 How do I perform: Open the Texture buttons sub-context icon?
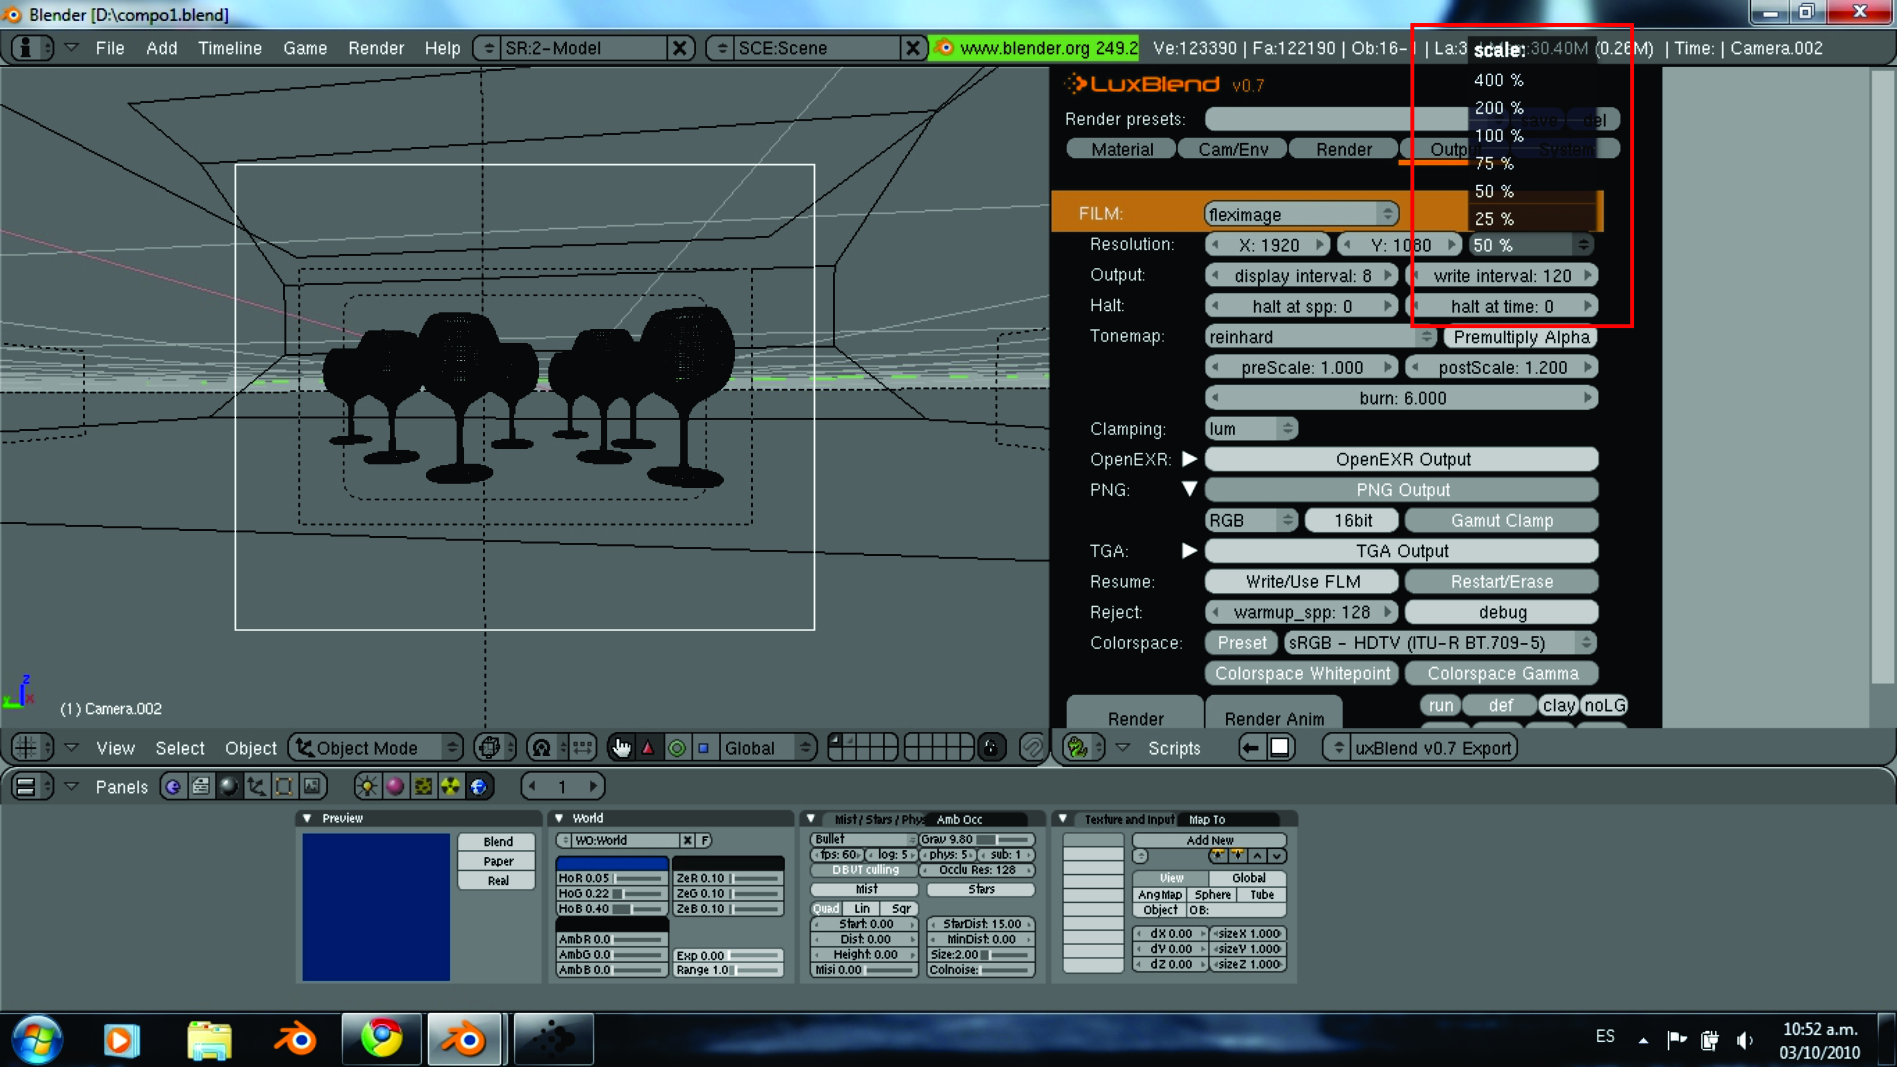[x=423, y=787]
